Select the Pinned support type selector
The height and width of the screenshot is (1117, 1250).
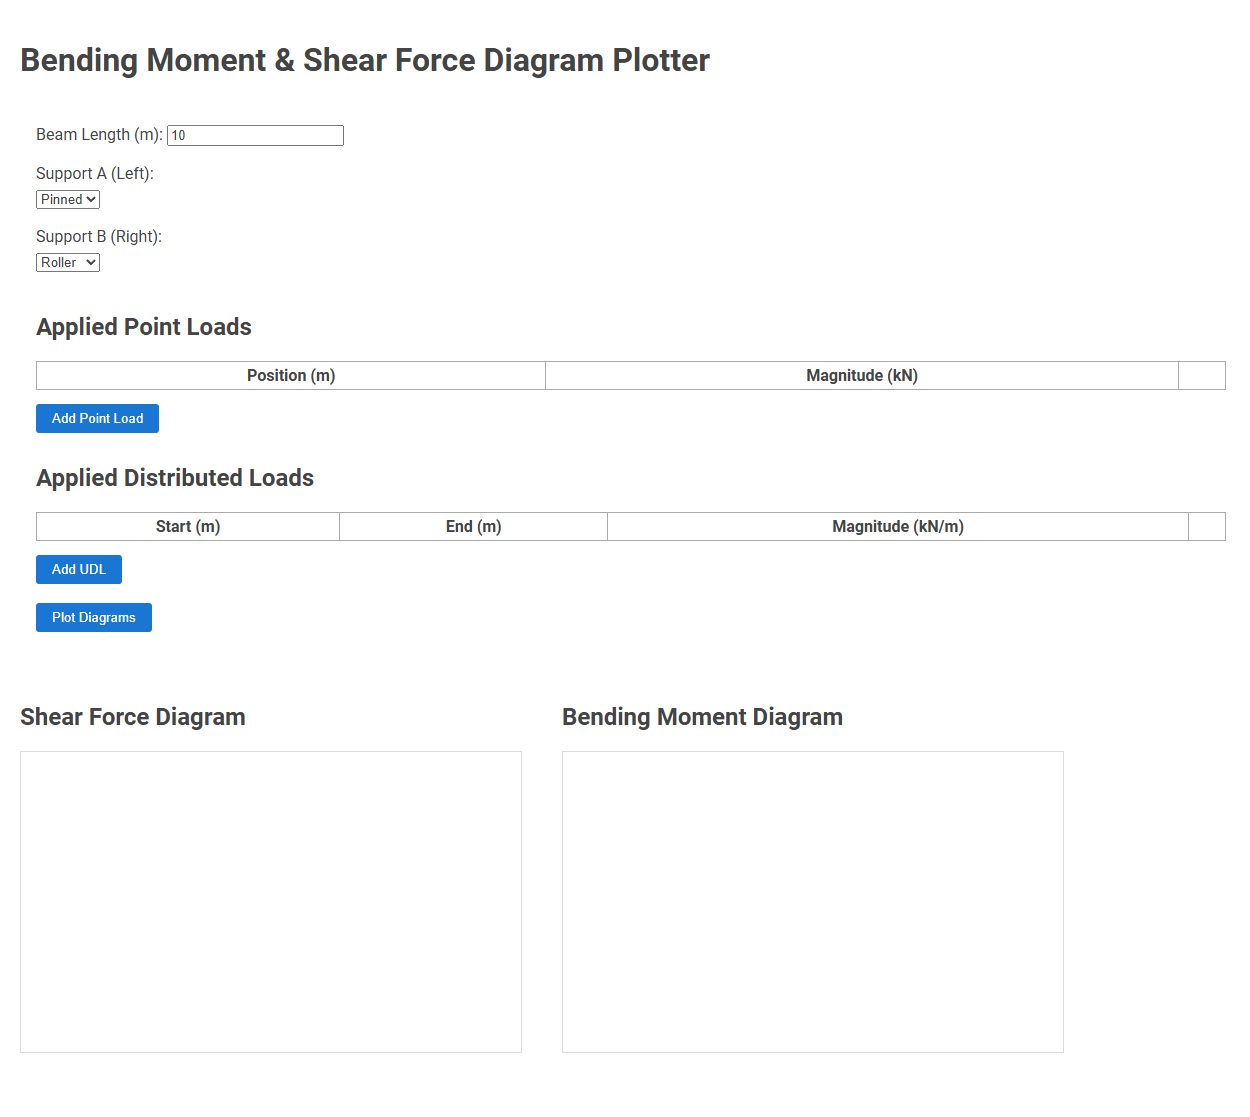click(x=67, y=199)
